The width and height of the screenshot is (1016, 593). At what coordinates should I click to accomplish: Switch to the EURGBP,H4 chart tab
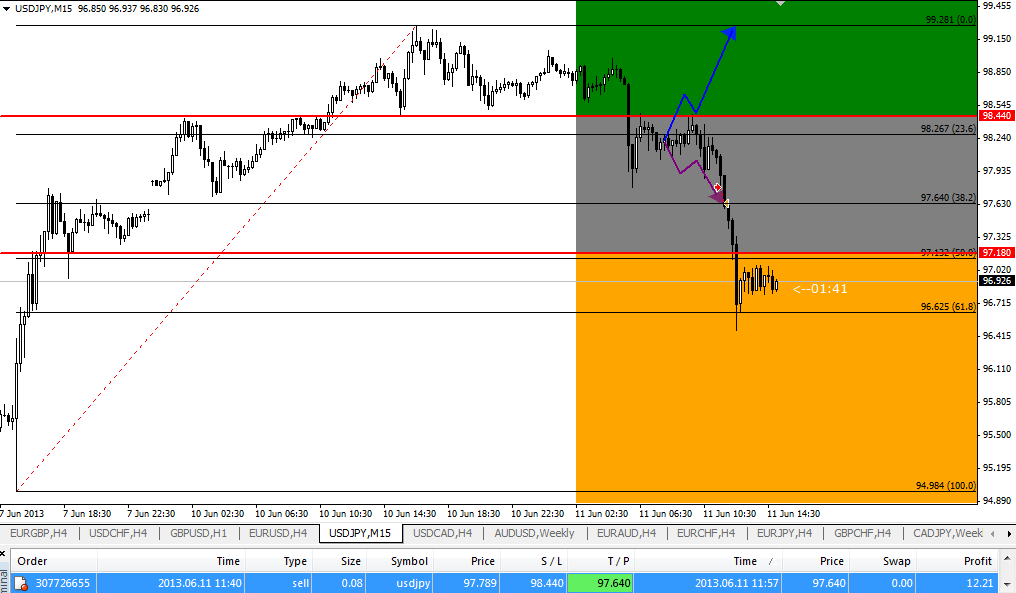40,533
